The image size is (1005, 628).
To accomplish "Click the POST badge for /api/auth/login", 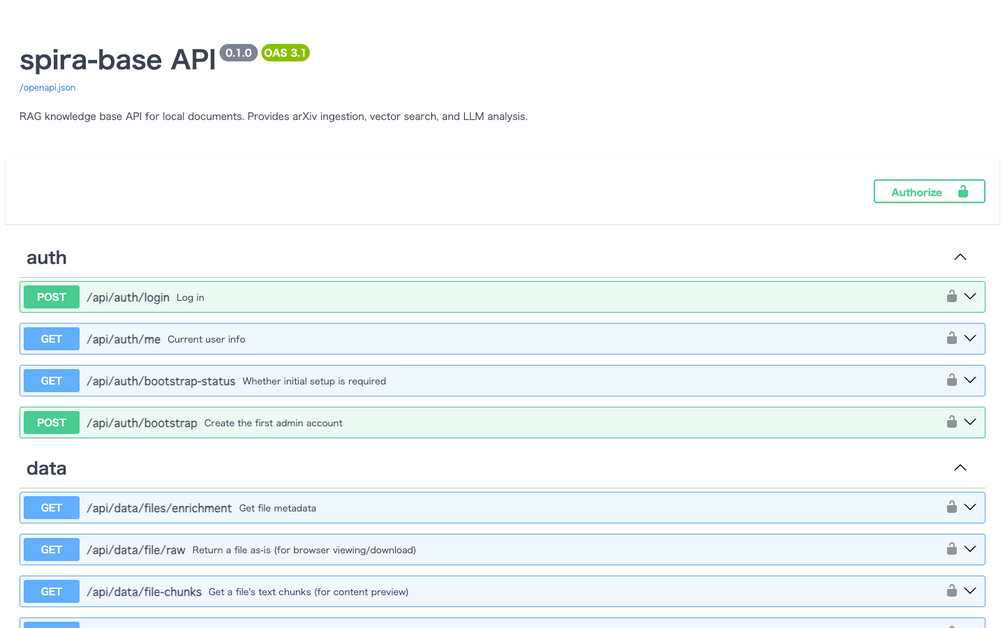I will click(51, 297).
